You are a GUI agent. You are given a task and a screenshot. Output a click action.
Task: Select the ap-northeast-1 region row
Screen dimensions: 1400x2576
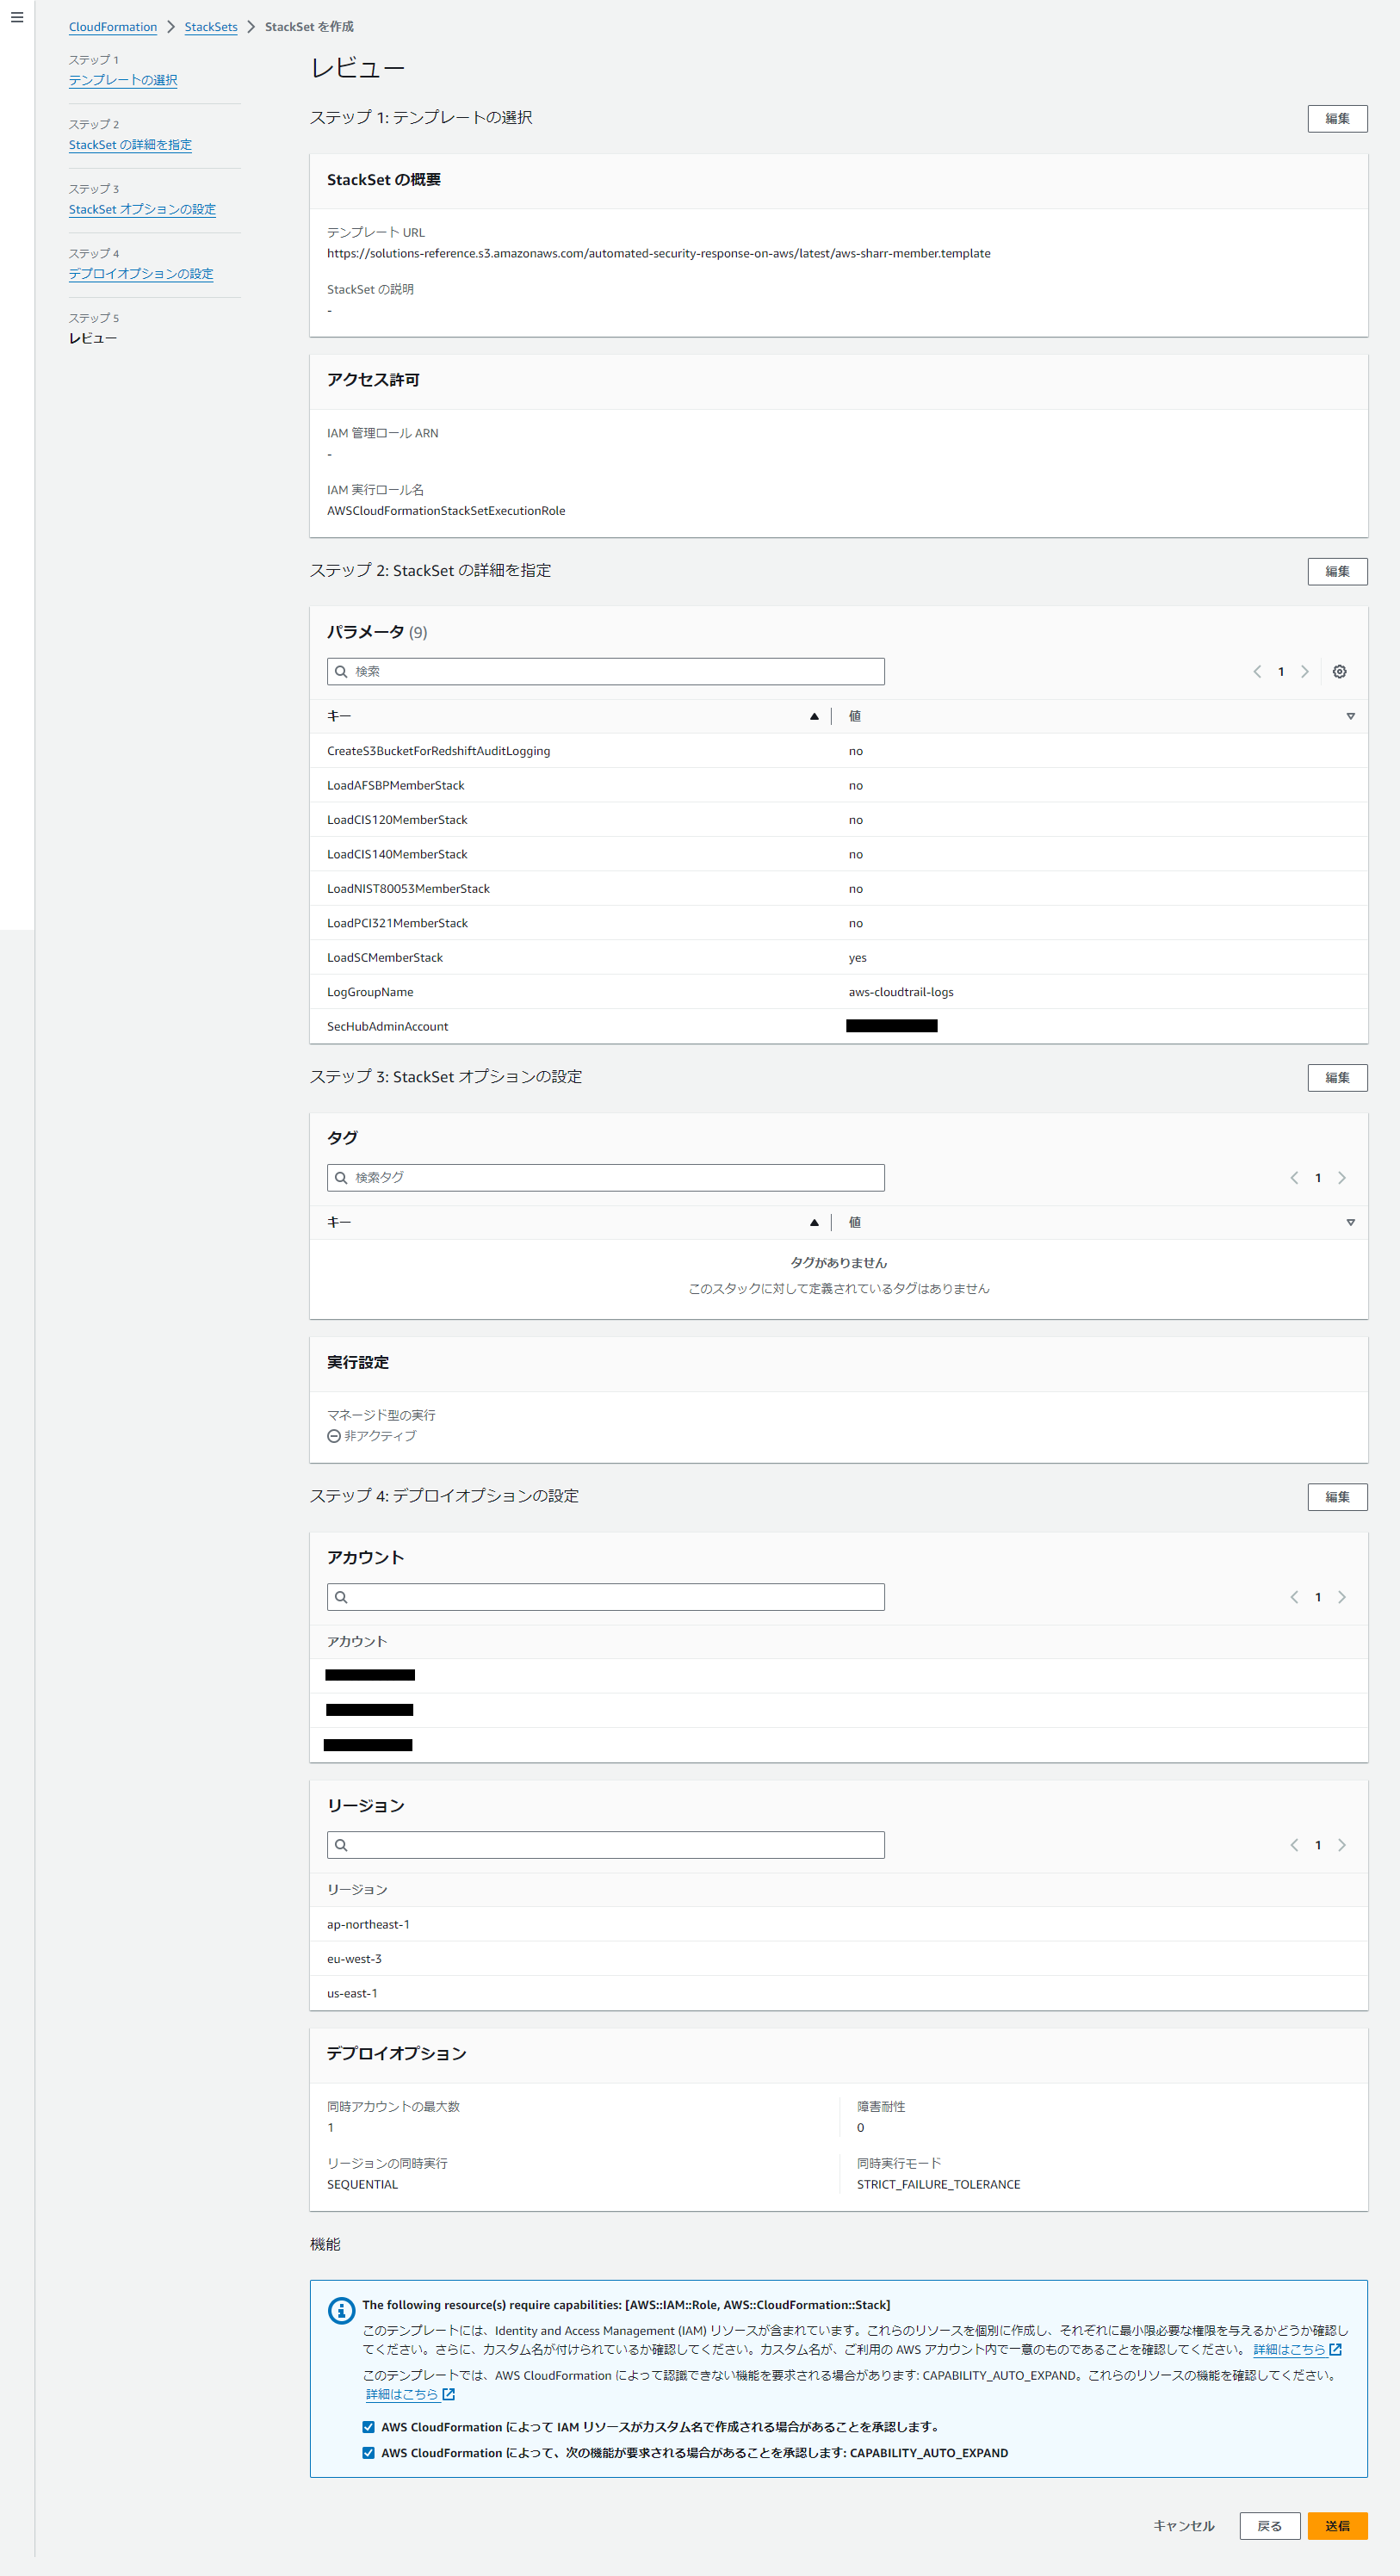839,1925
